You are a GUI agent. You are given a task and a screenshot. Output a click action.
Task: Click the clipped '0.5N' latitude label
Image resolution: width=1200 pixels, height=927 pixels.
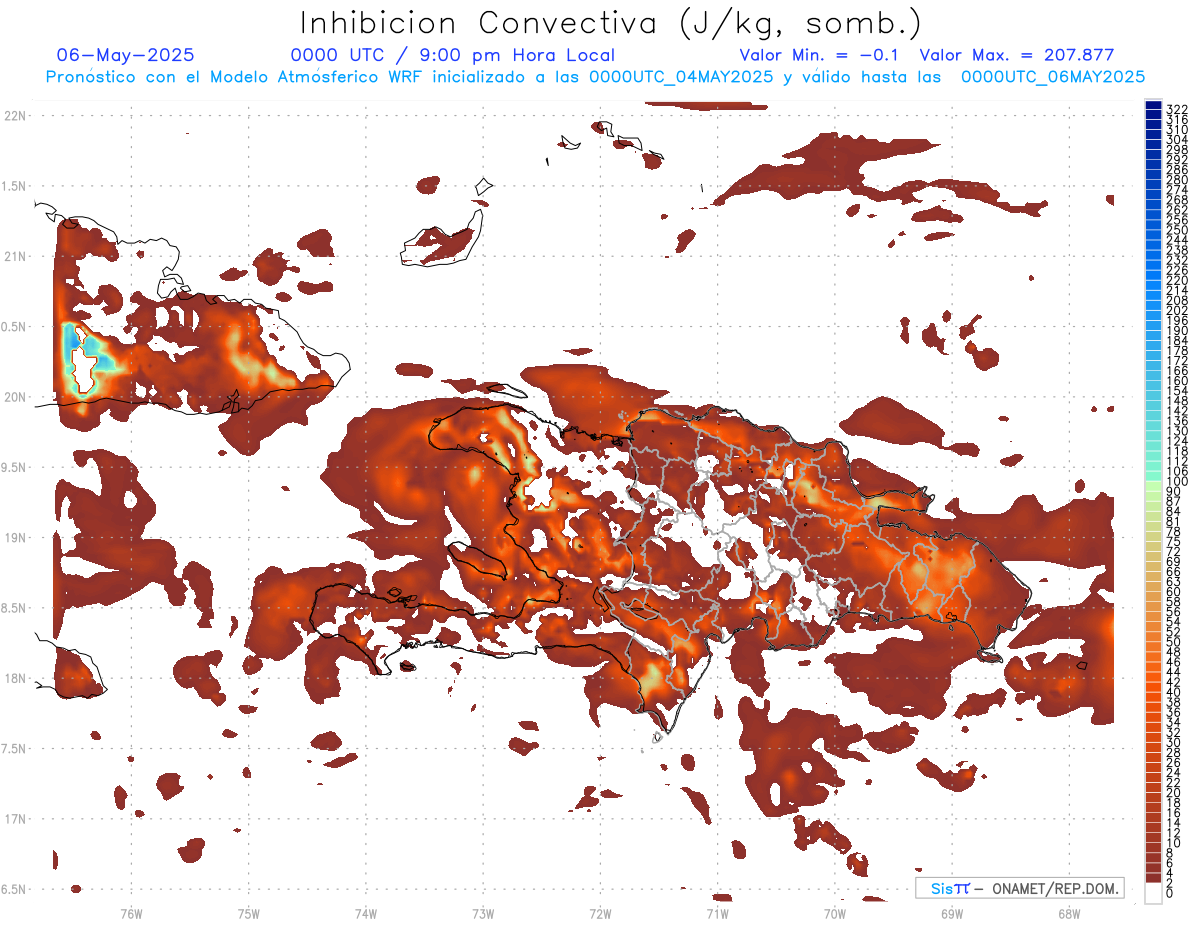[14, 327]
